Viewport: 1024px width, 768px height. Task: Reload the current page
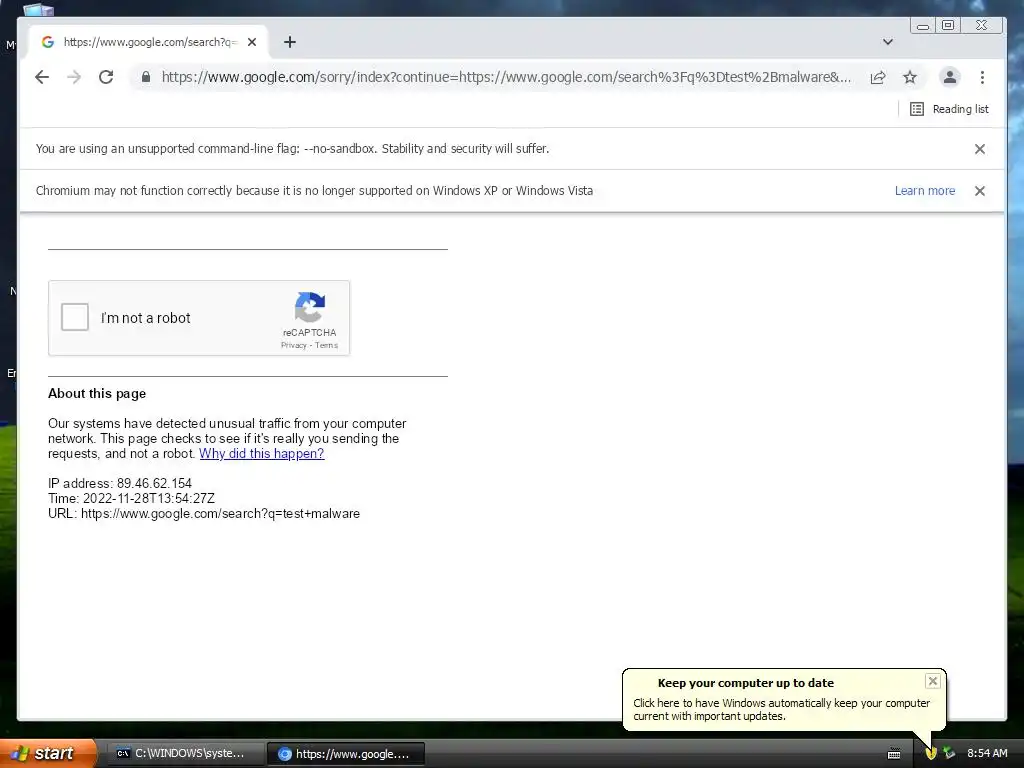tap(106, 77)
